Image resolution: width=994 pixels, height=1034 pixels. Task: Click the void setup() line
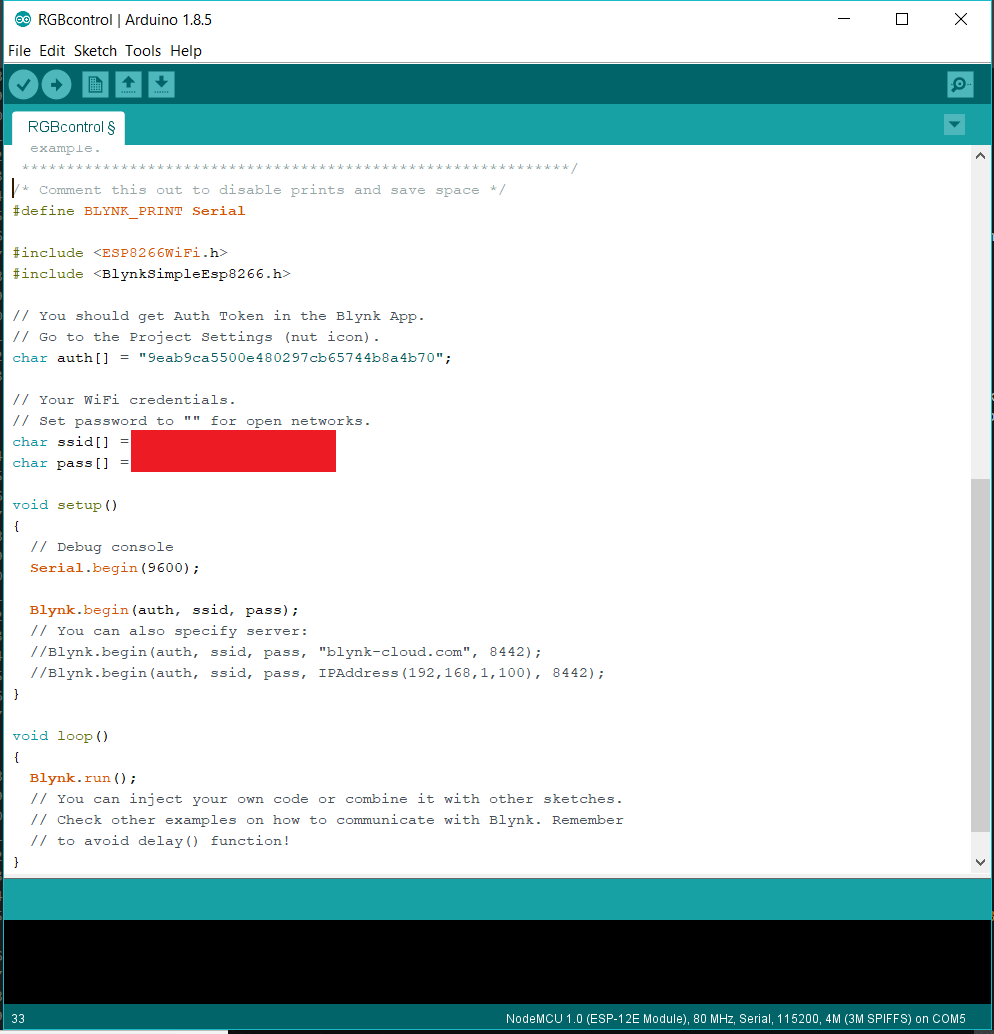(x=65, y=505)
